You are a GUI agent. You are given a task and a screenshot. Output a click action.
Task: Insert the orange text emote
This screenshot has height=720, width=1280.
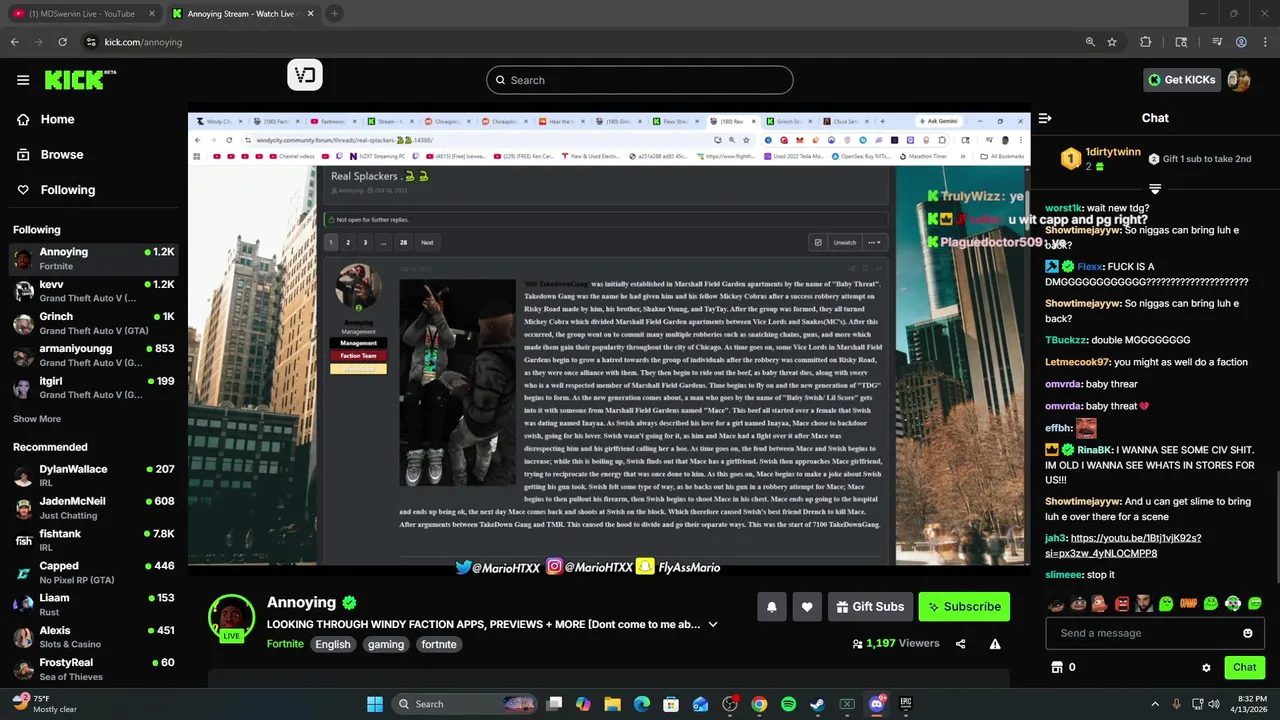point(1188,603)
